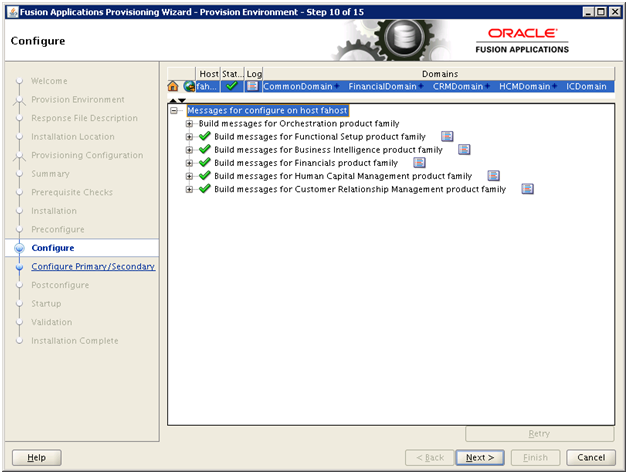Click the Host column header

point(208,74)
